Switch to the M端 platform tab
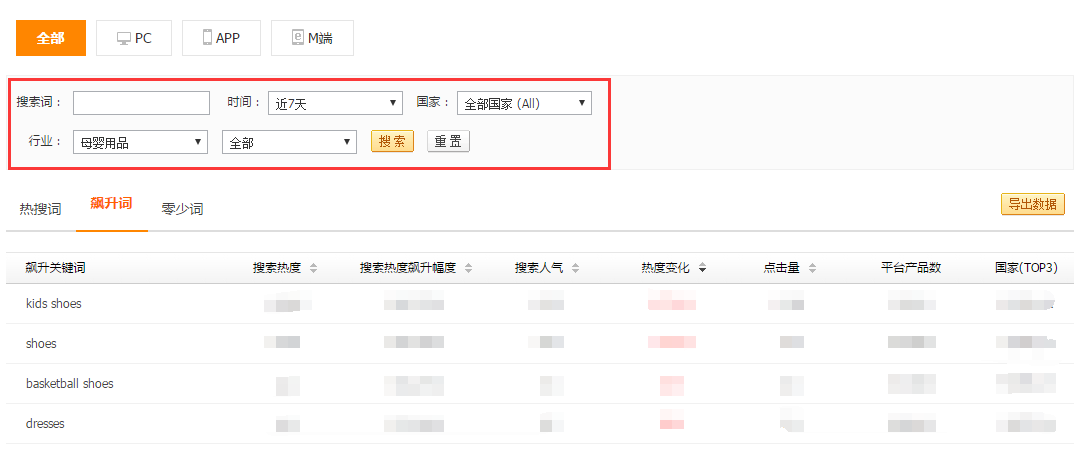This screenshot has width=1086, height=451. pos(311,38)
